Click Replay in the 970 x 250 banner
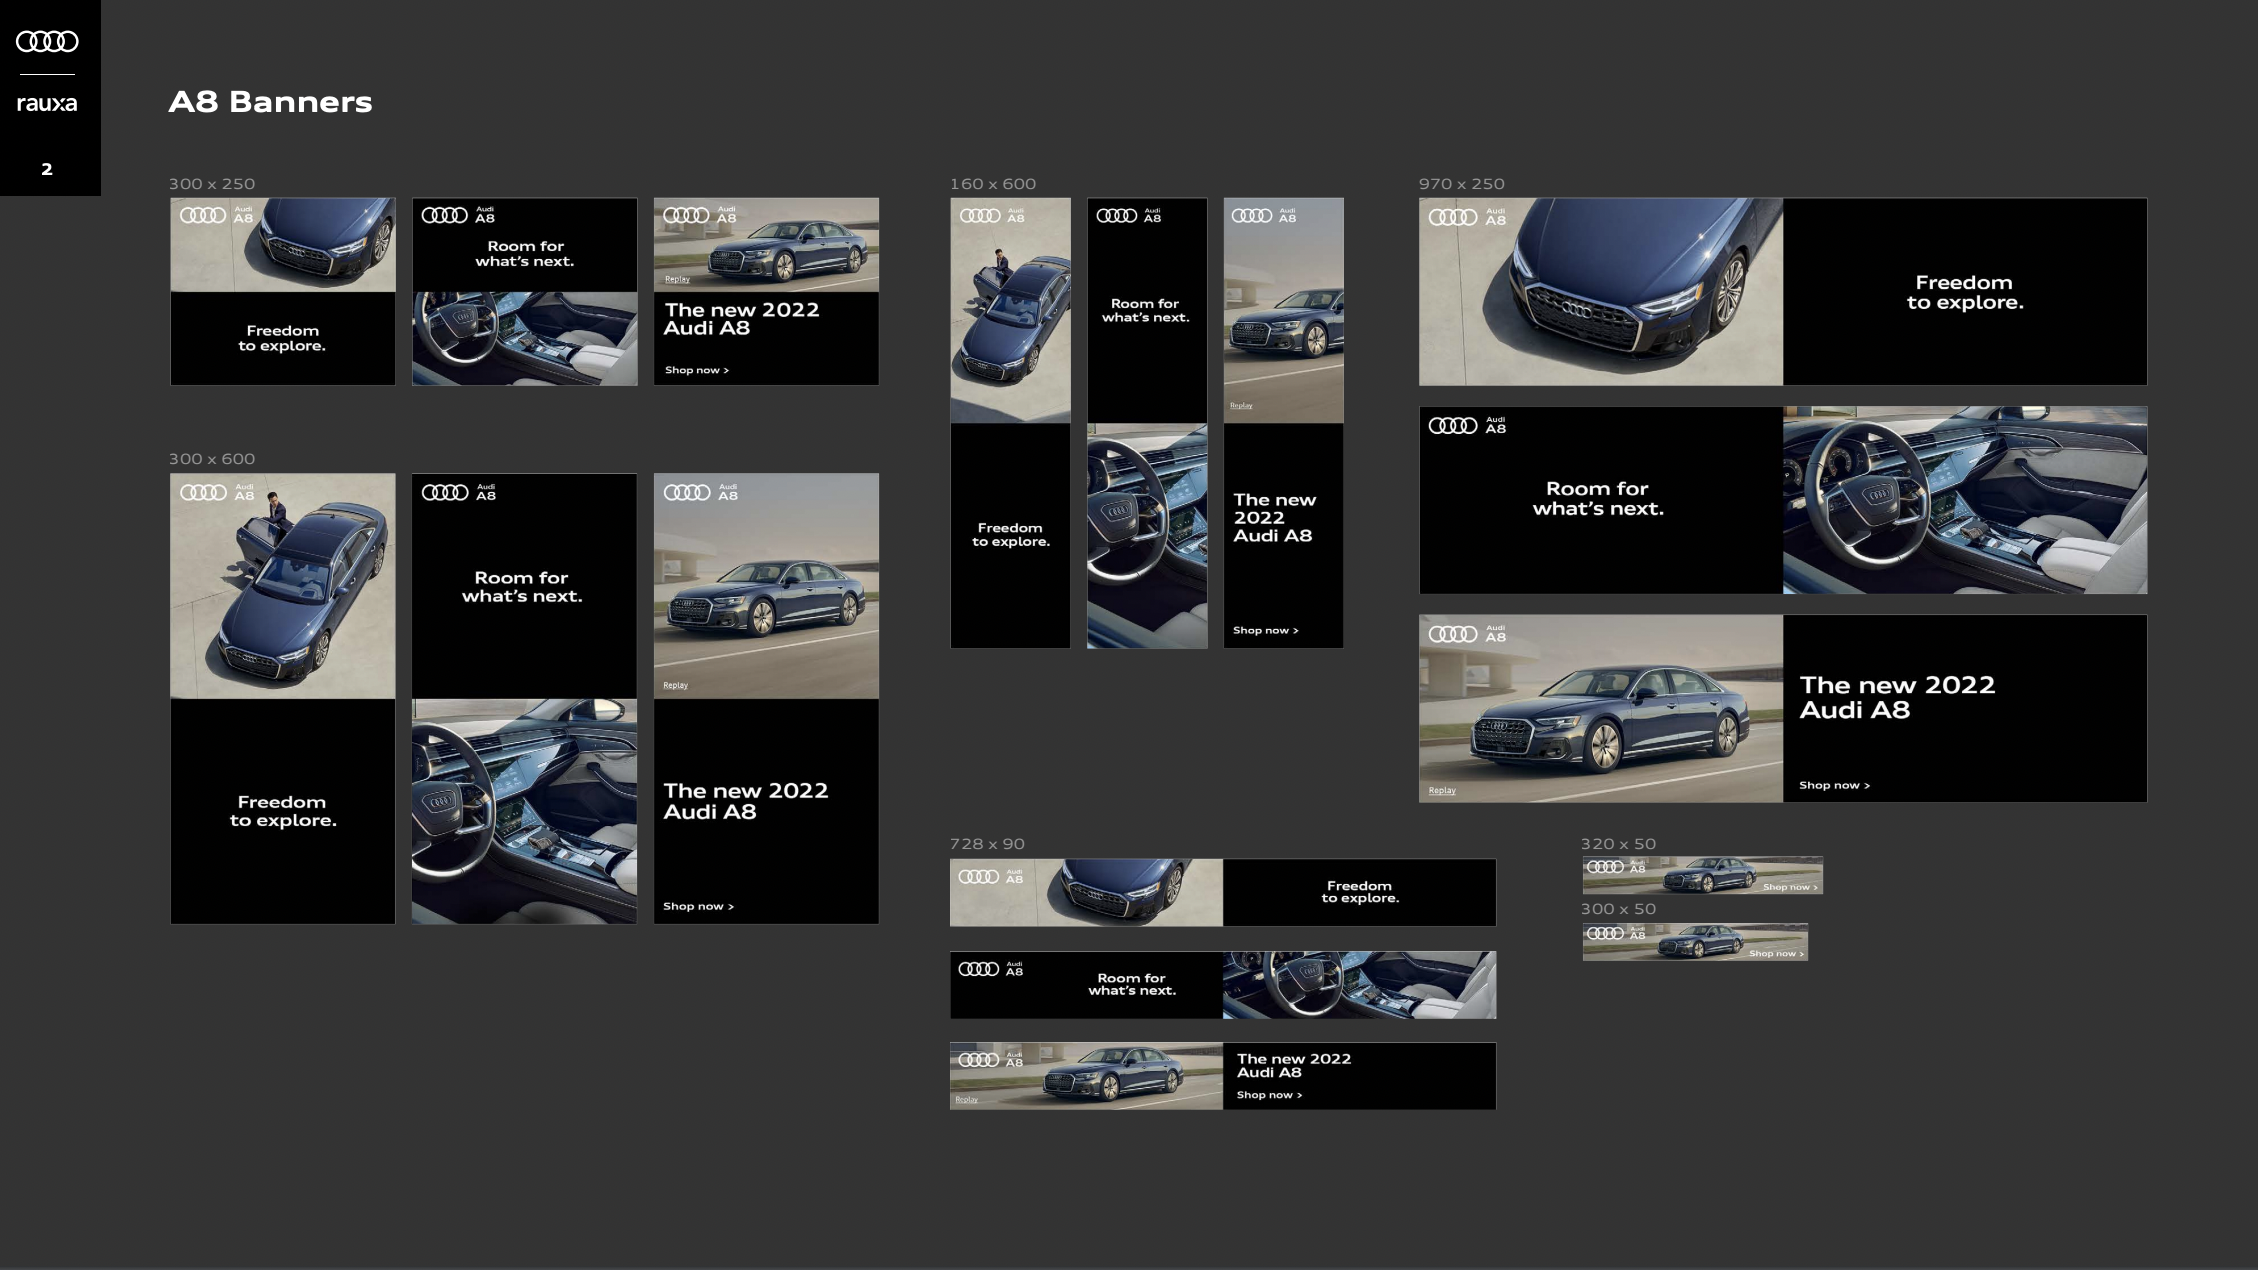The width and height of the screenshot is (2258, 1270). [x=1442, y=790]
